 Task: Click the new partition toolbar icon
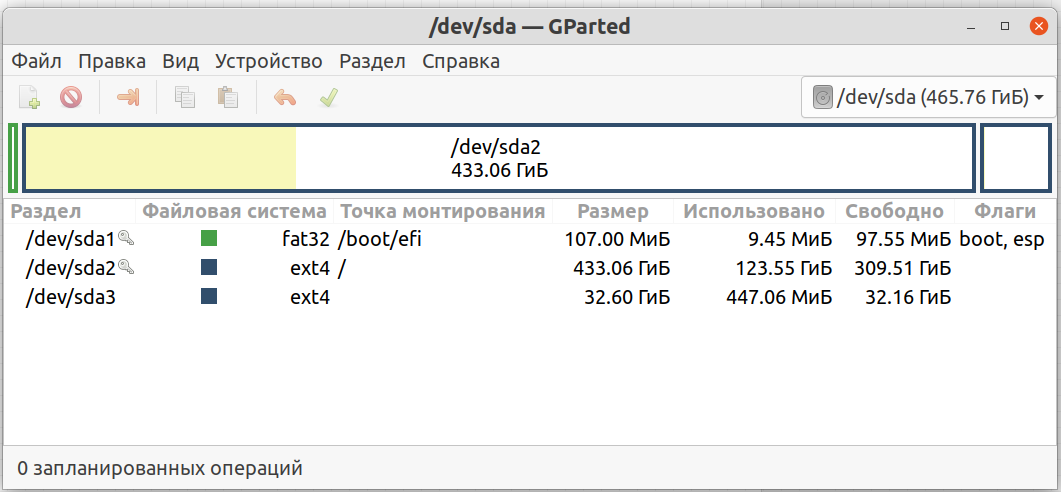click(30, 97)
